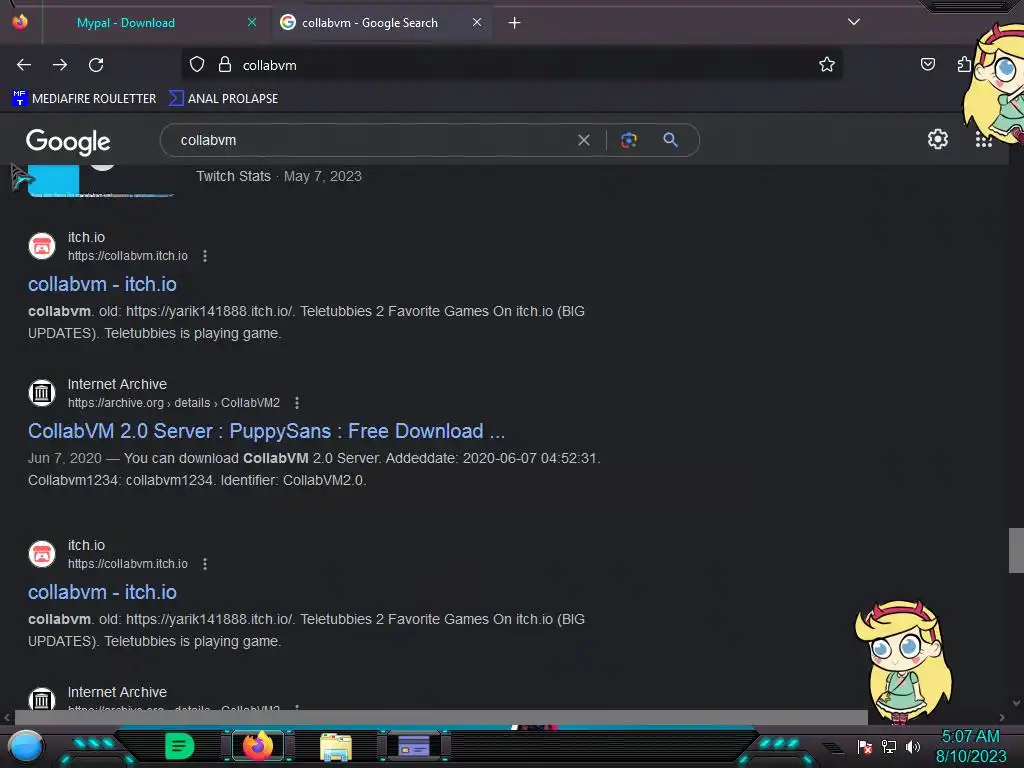1024x768 pixels.
Task: Click the second itch.io site favicon
Action: [42, 554]
